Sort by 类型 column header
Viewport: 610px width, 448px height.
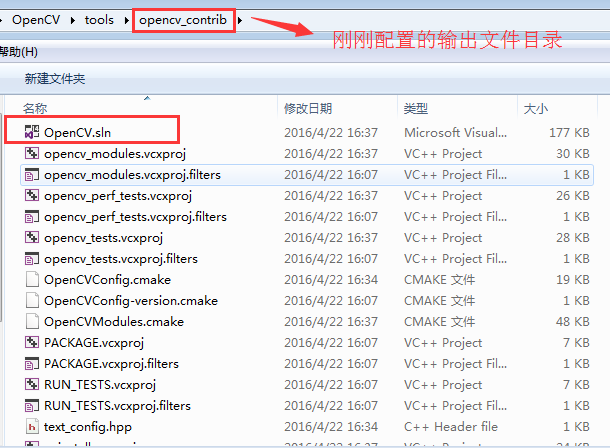[416, 108]
